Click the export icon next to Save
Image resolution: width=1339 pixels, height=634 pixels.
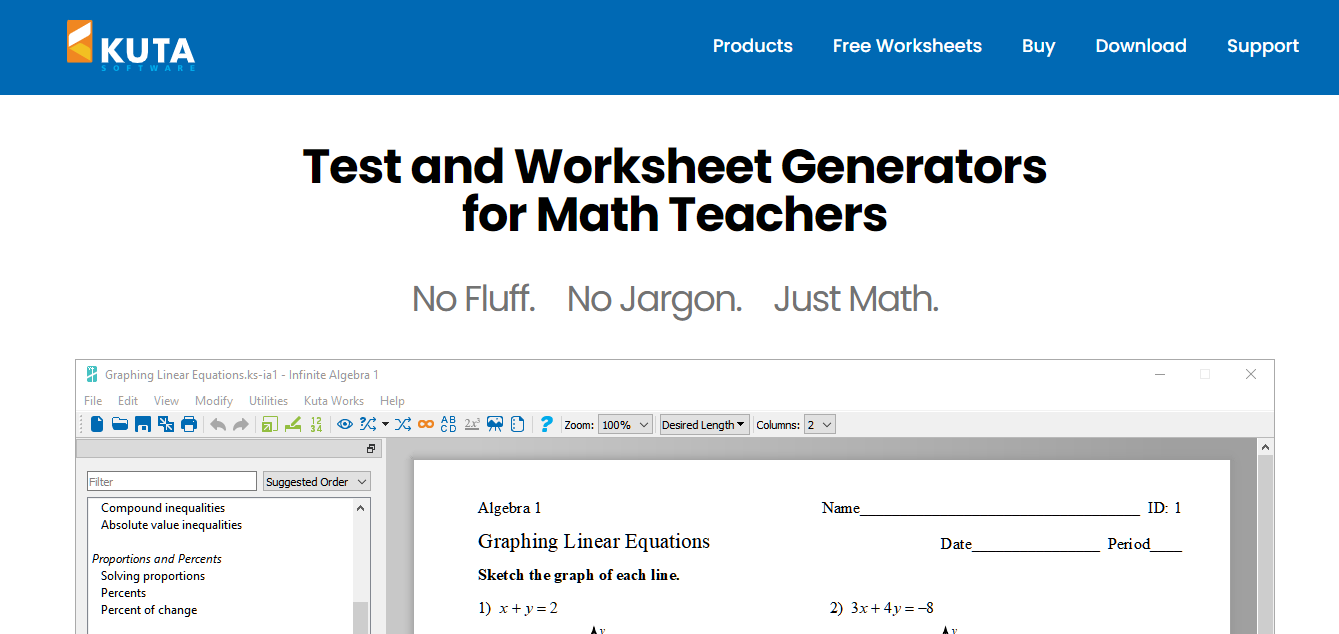point(166,424)
